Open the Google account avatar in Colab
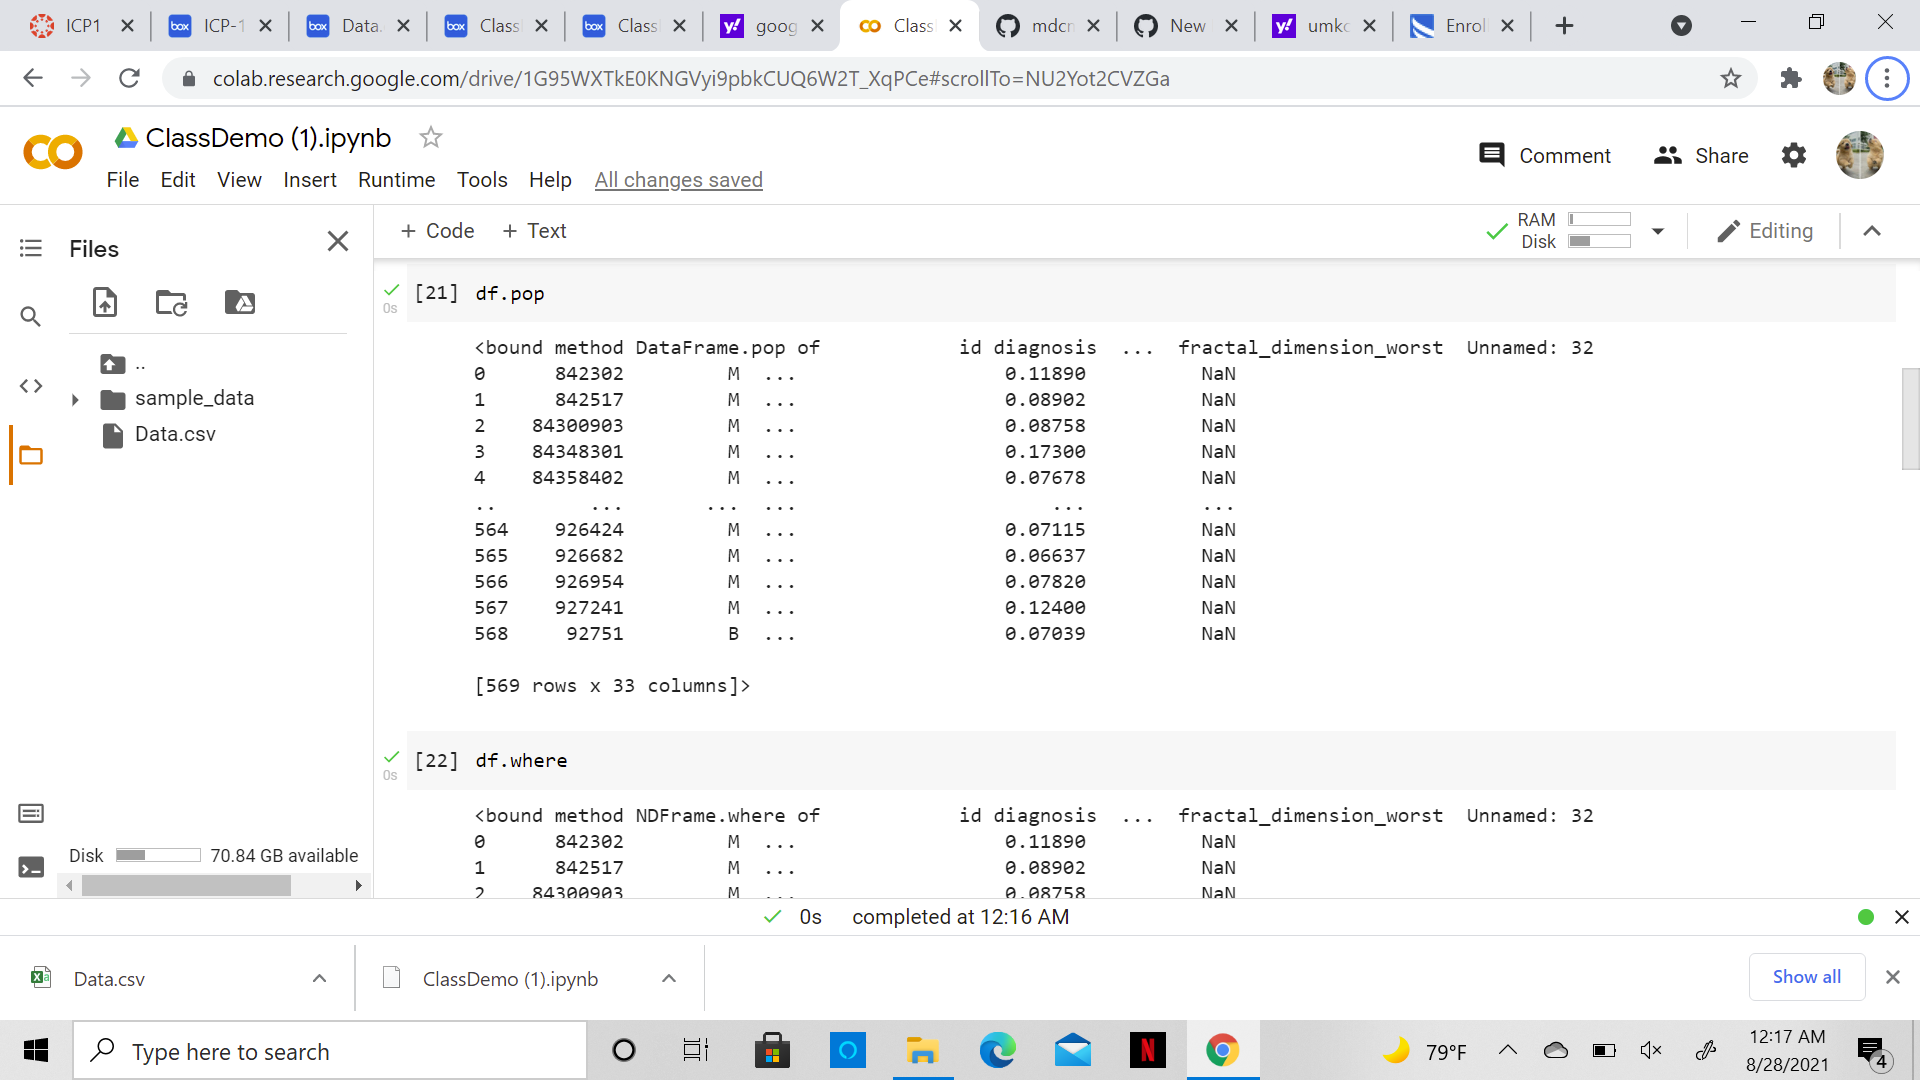The height and width of the screenshot is (1080, 1920). [x=1860, y=155]
